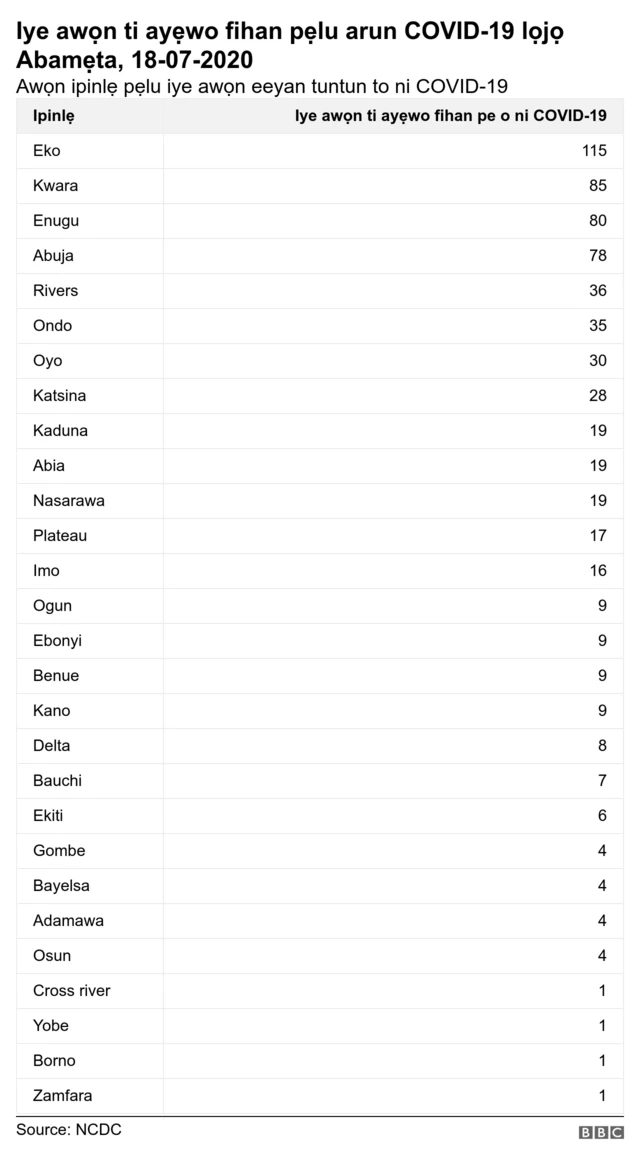Click Abuja in the table
The width and height of the screenshot is (640, 1160).
point(53,256)
